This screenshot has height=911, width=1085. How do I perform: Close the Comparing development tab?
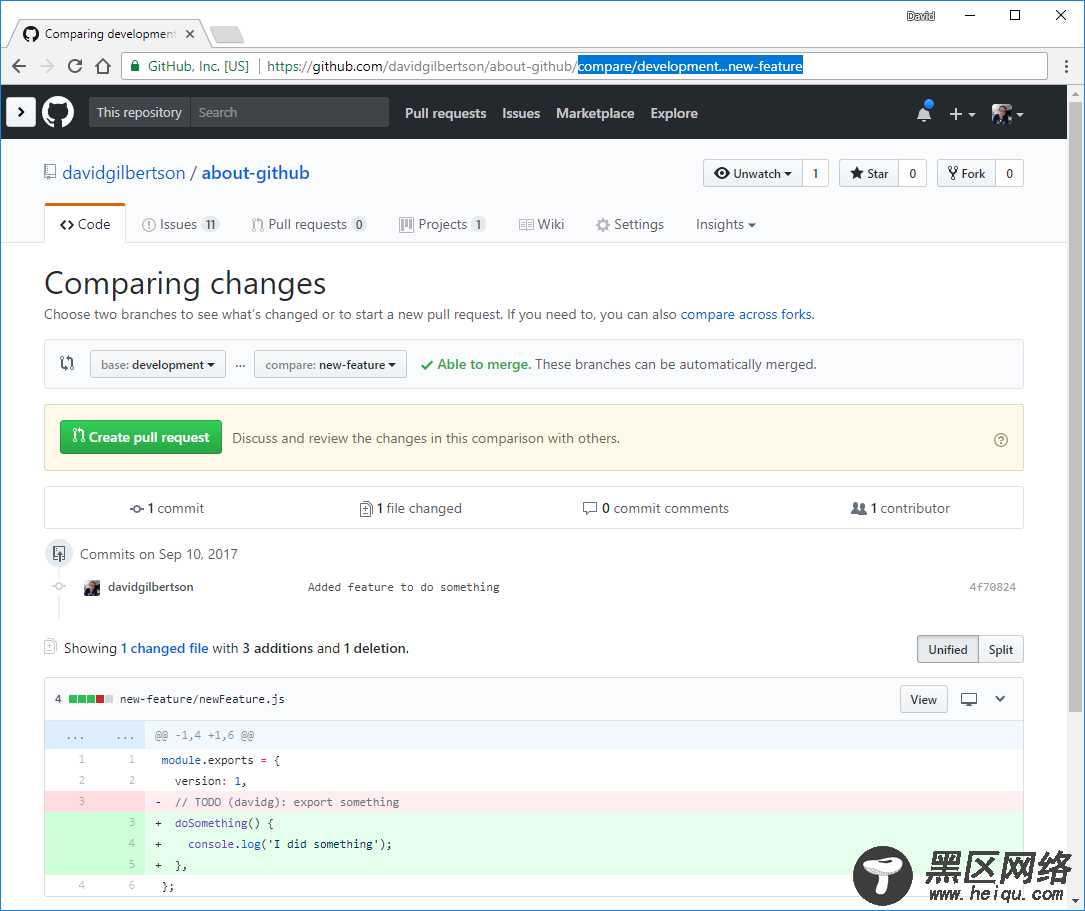click(x=190, y=34)
